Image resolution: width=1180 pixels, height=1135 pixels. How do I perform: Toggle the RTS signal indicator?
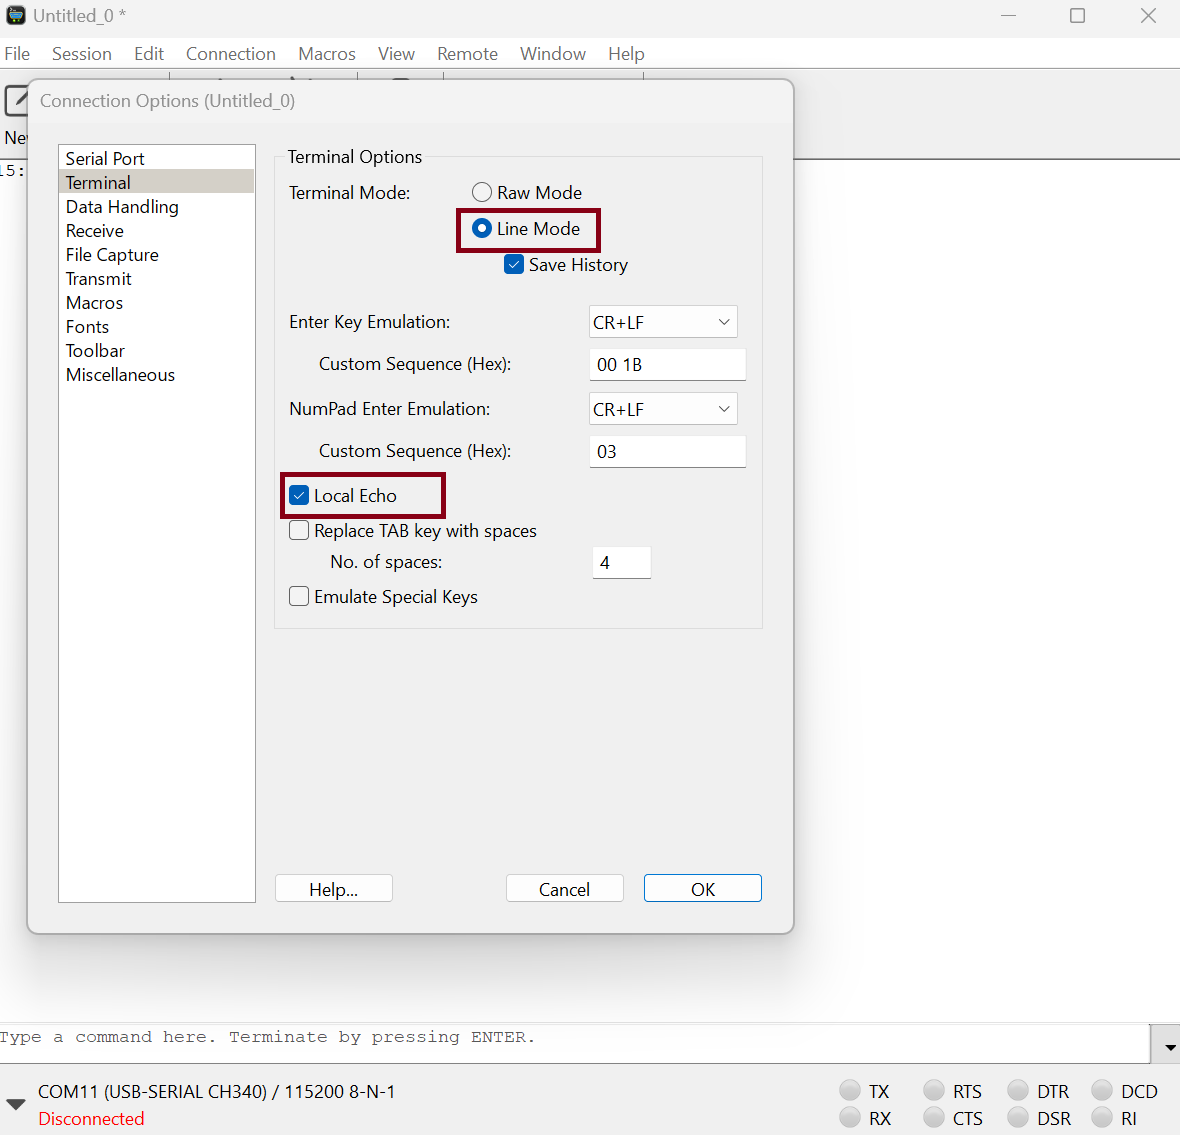934,1090
